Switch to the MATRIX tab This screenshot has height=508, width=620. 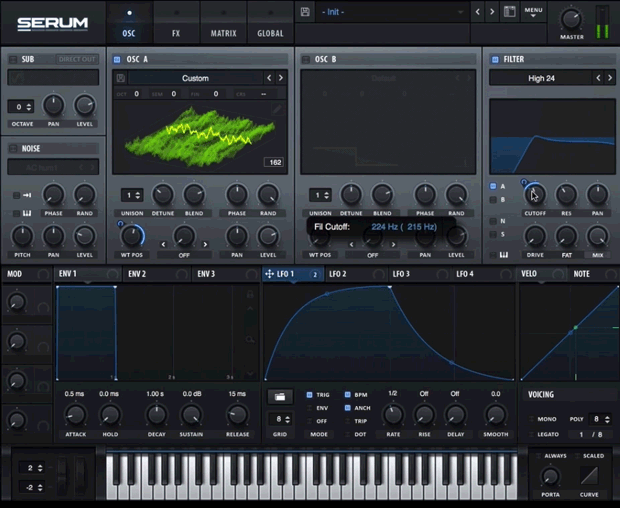[223, 24]
